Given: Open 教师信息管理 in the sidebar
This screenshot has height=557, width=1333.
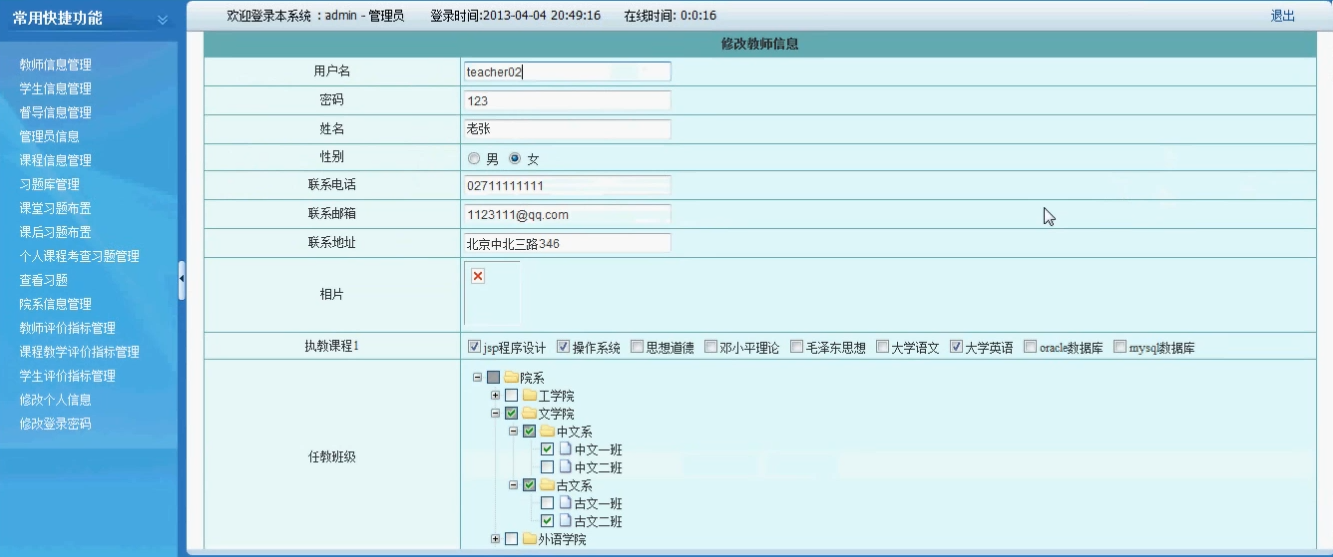Looking at the screenshot, I should click(55, 65).
